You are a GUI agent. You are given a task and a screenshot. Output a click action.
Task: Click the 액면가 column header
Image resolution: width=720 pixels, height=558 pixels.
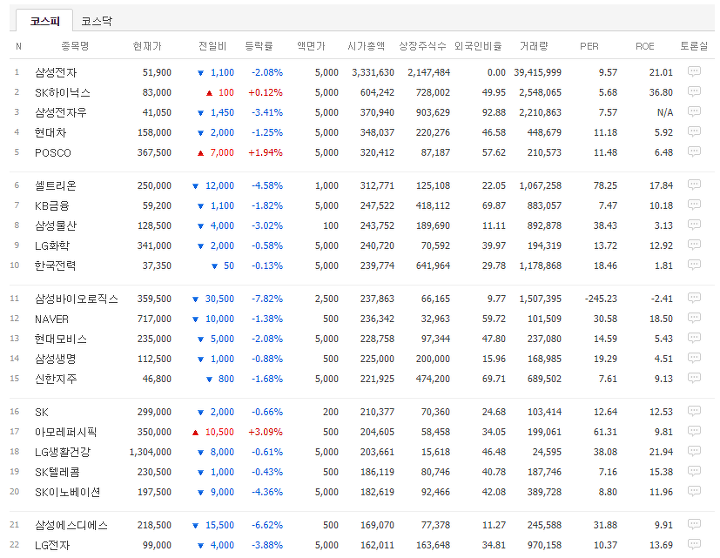(x=311, y=46)
